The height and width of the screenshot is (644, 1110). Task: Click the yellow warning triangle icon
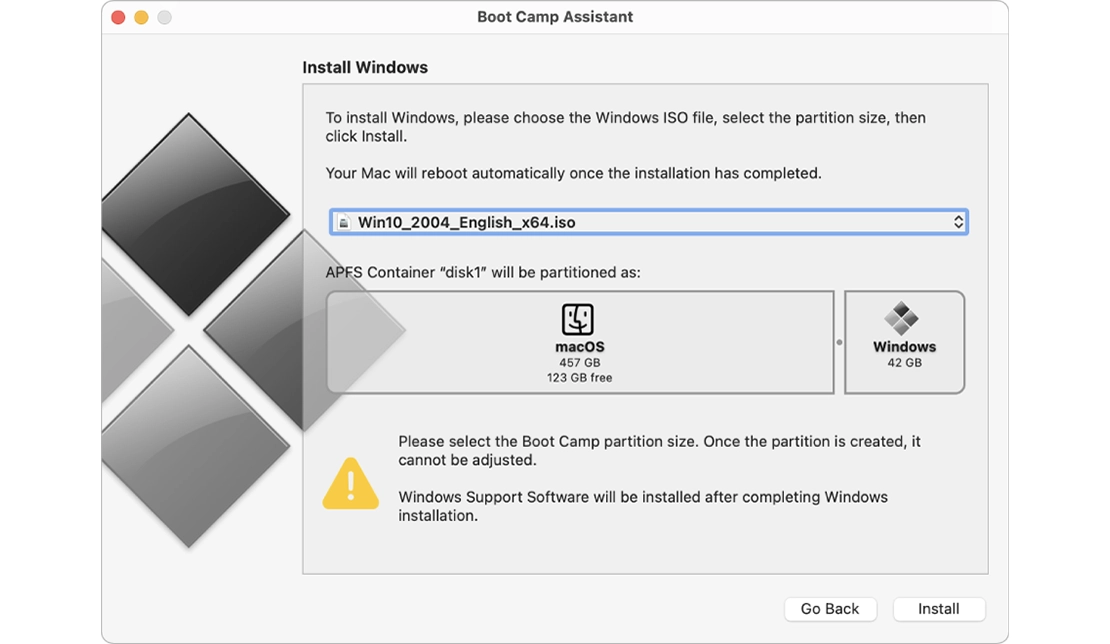click(350, 484)
